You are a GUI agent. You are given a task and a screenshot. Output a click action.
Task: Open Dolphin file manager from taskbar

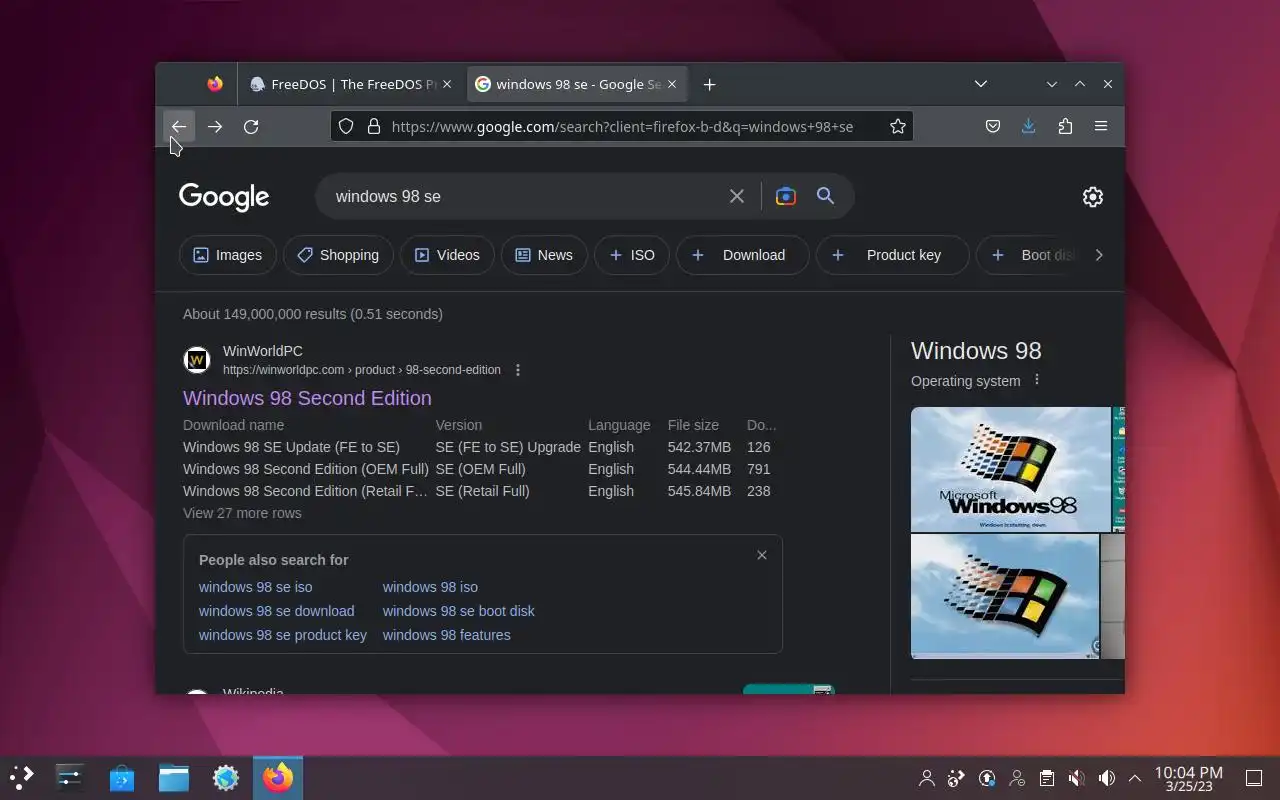174,777
